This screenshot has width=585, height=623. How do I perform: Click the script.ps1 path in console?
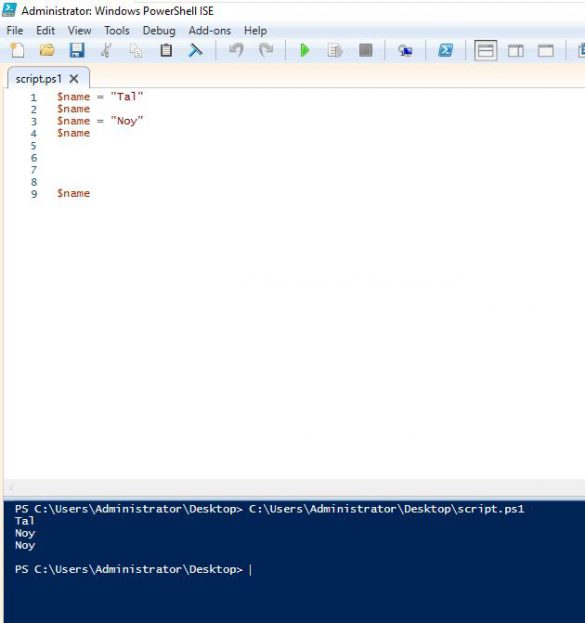pos(387,509)
